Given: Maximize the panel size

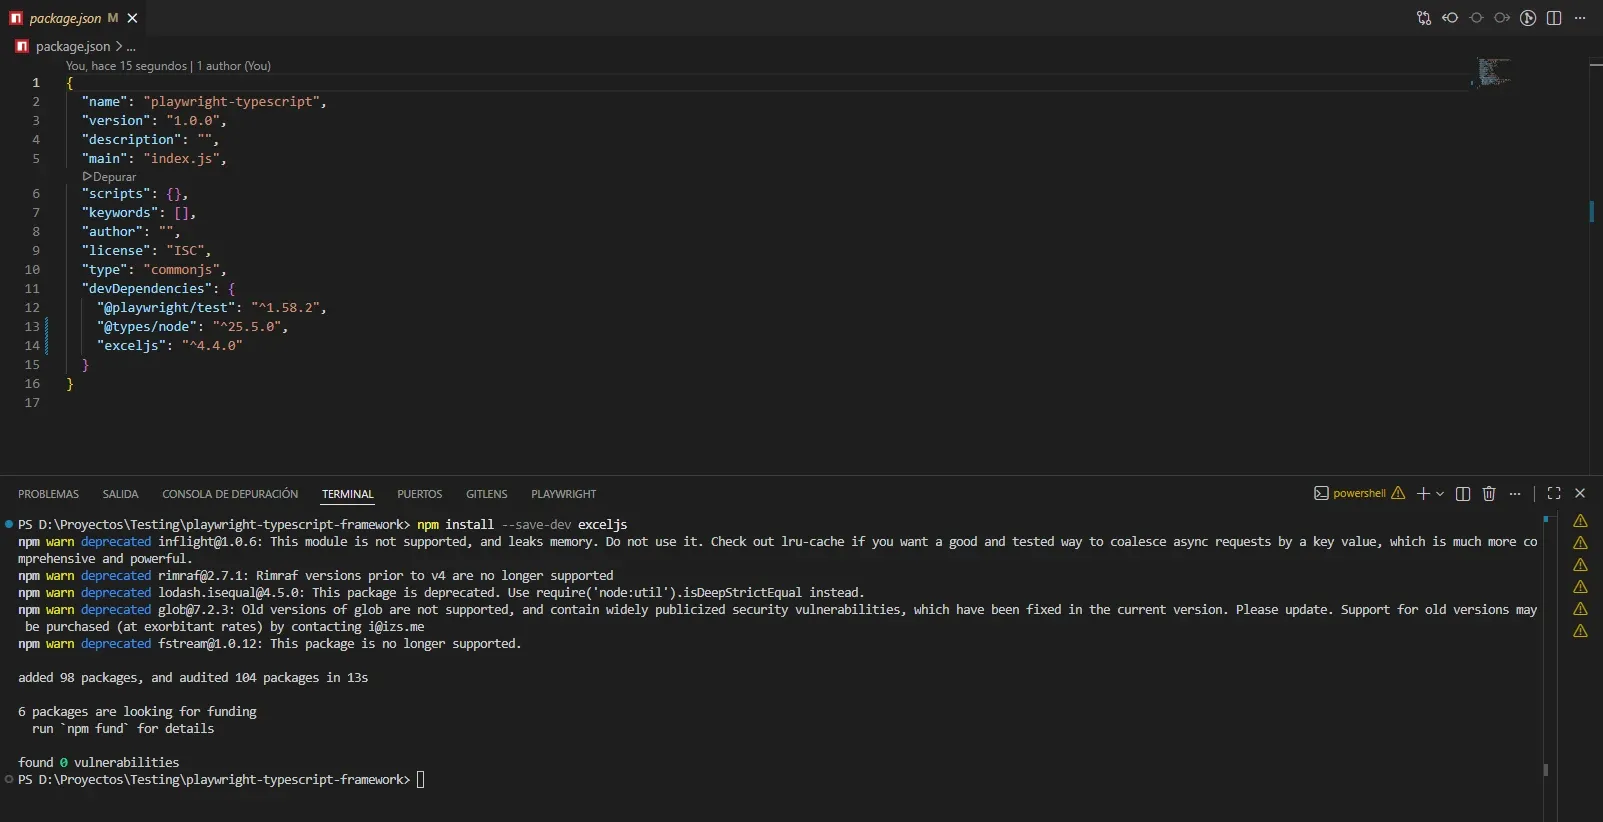Looking at the screenshot, I should click(x=1554, y=493).
